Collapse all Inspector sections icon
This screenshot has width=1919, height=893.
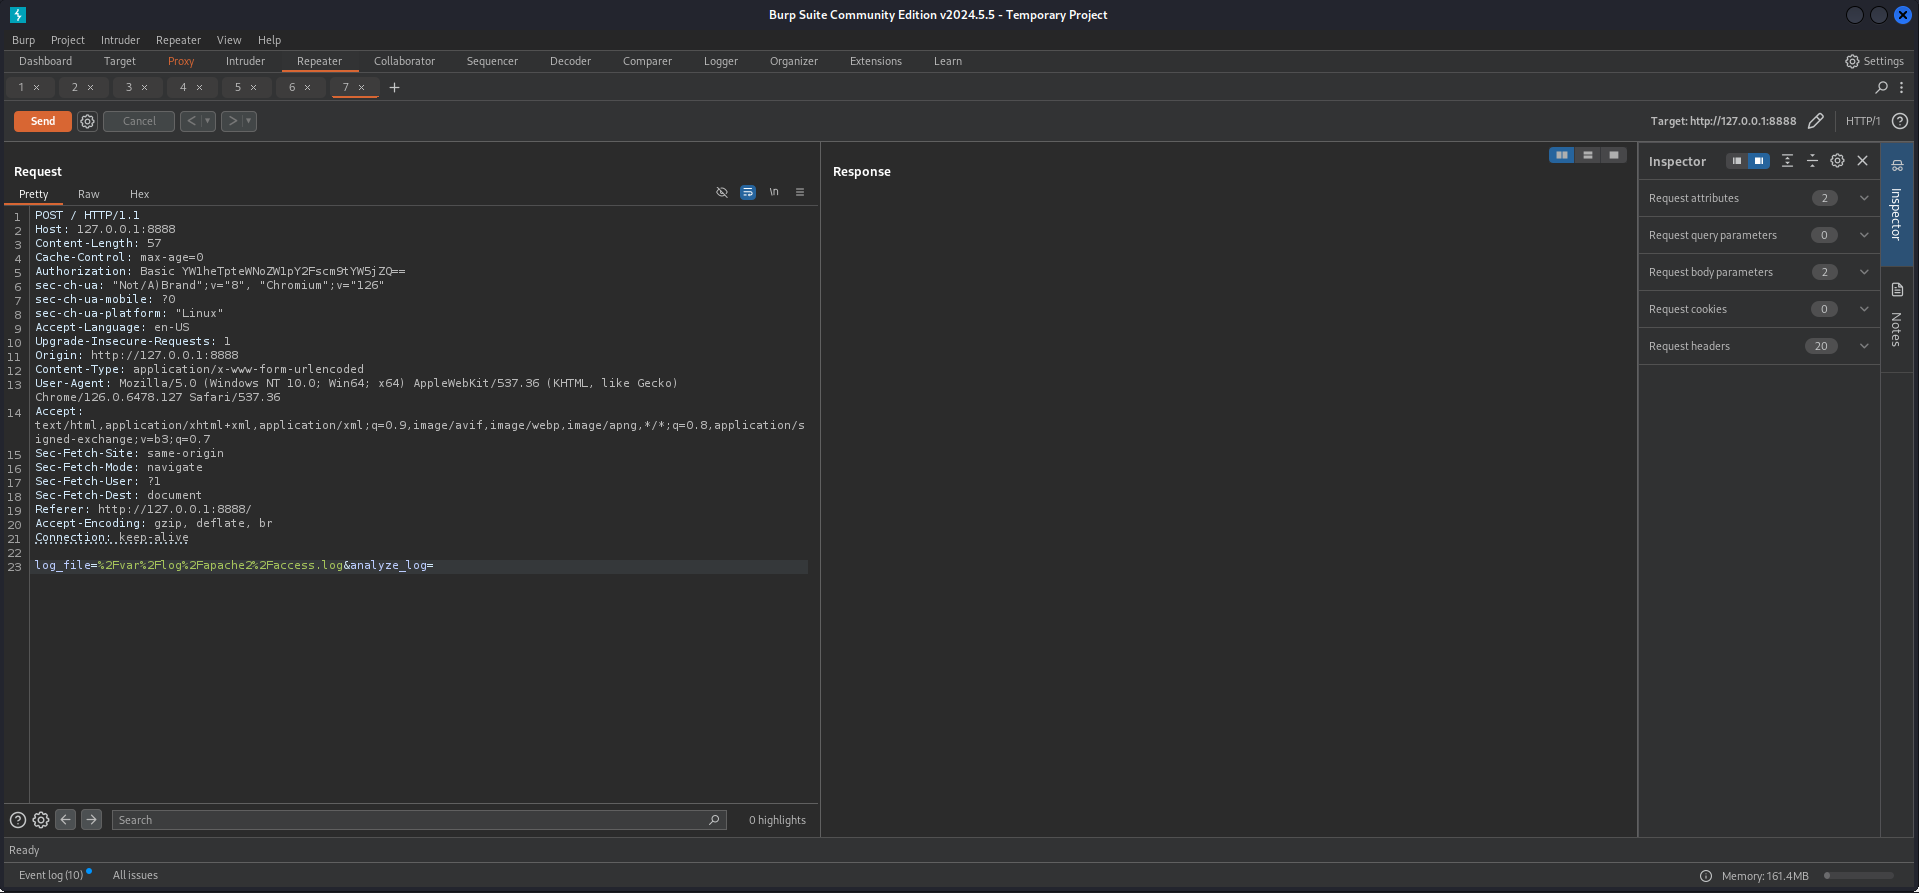pyautogui.click(x=1812, y=161)
